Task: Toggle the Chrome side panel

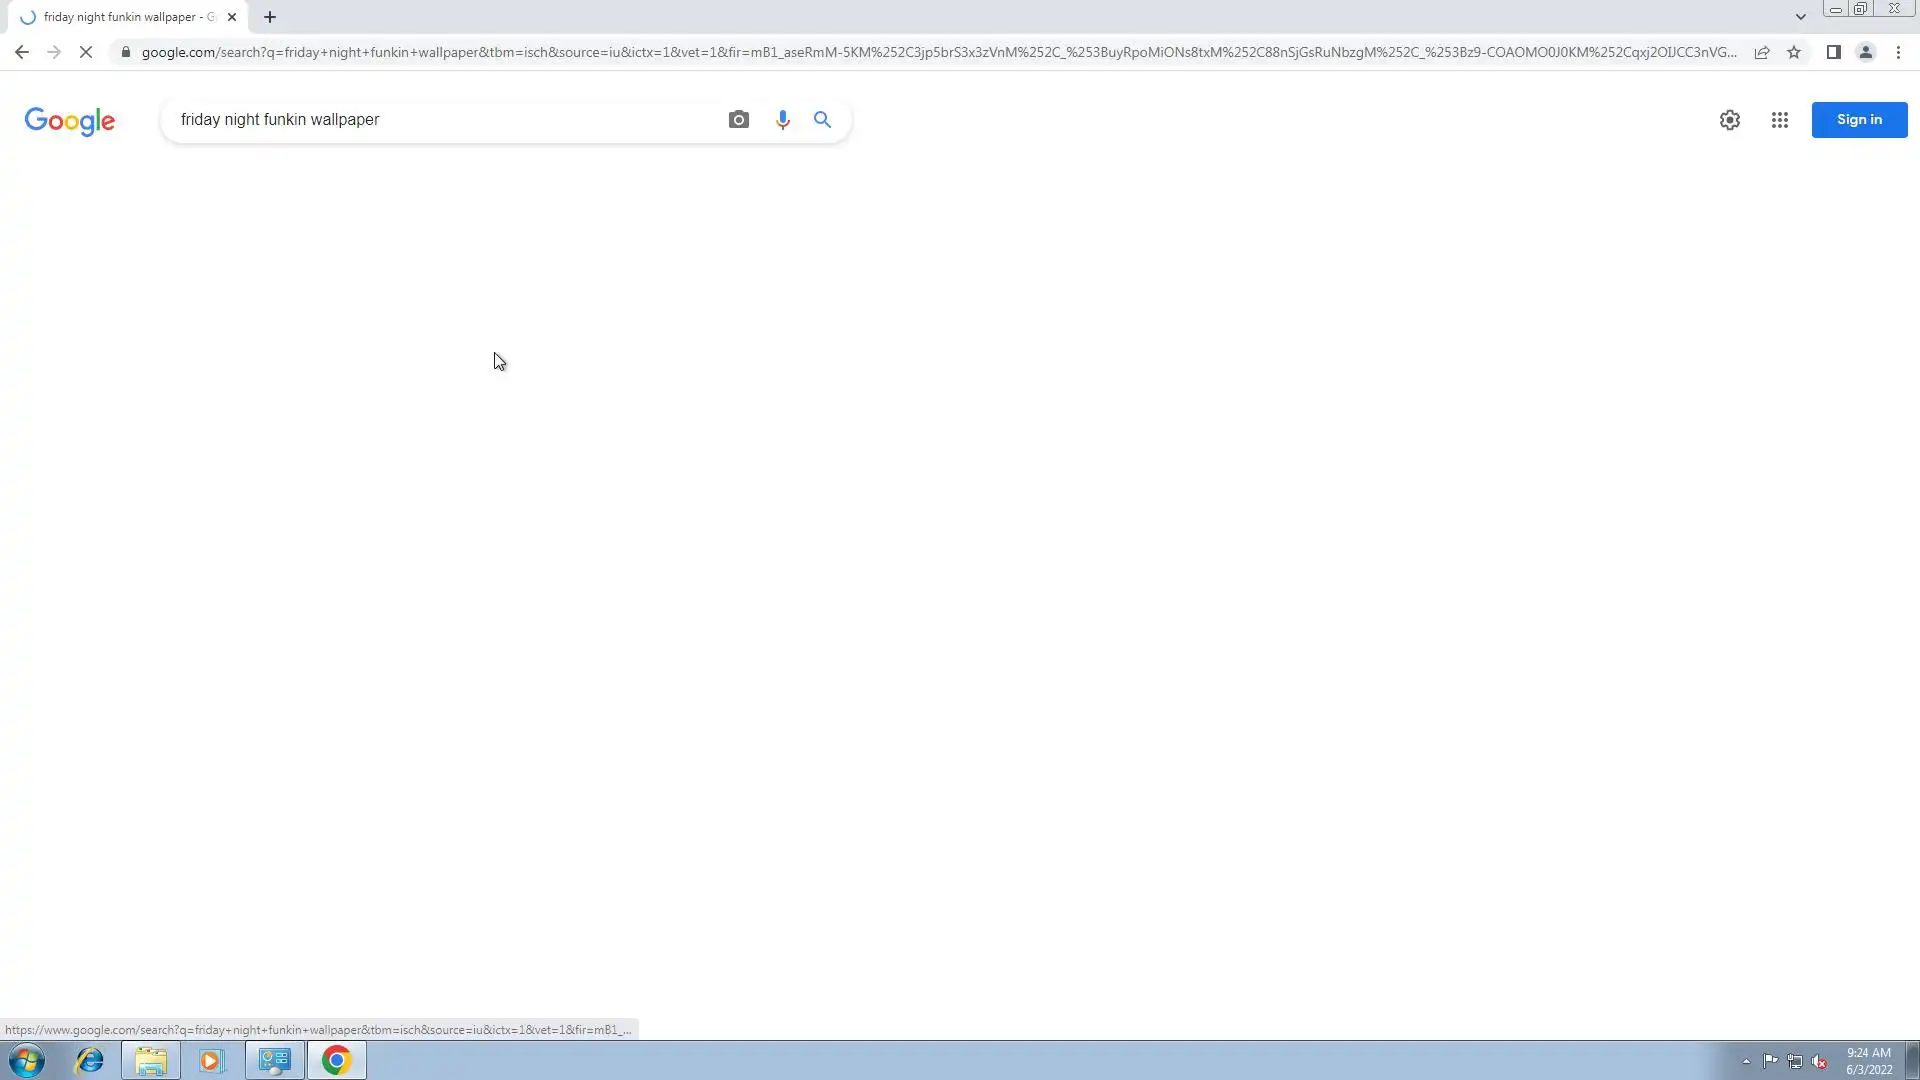Action: pyautogui.click(x=1833, y=52)
